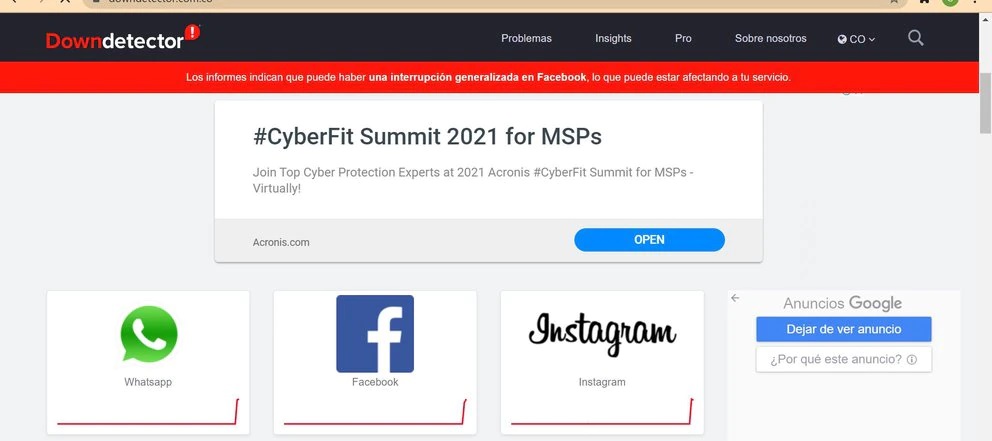Viewport: 992px width, 441px height.
Task: Open the Problemas menu item
Action: point(526,39)
